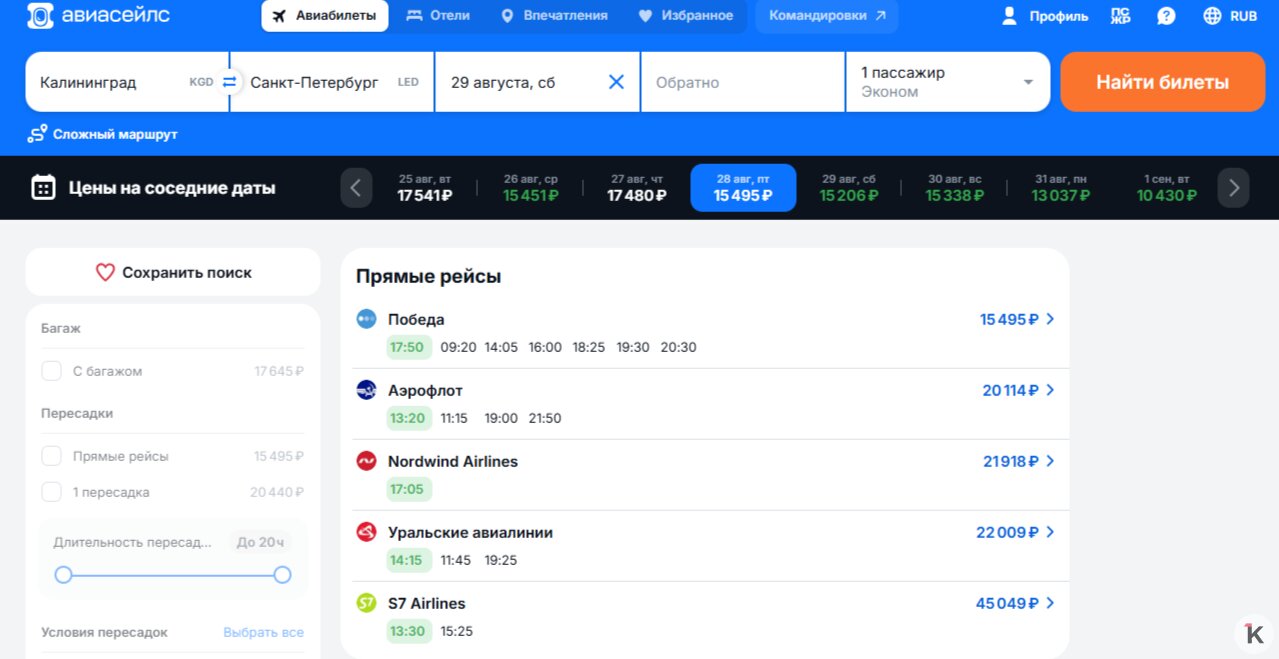Click the Калининград origin field

coord(127,82)
